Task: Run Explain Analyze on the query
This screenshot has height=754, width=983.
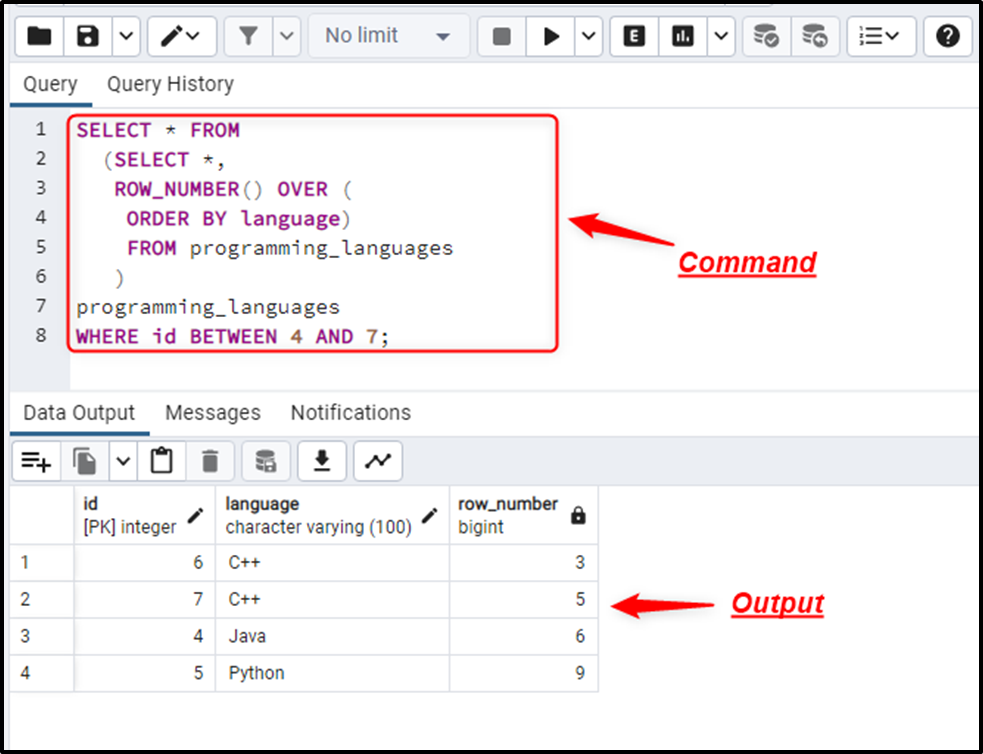Action: tap(681, 36)
